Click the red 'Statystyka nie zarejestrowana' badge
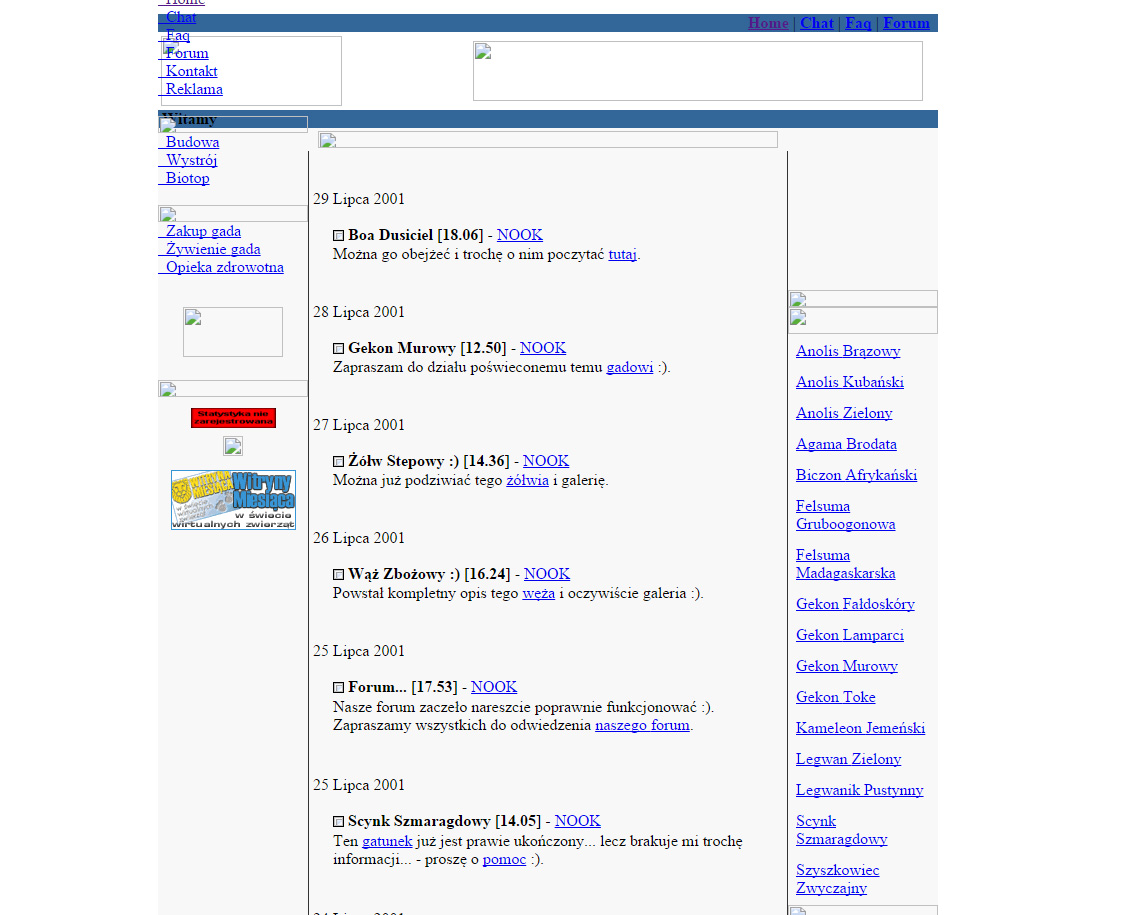The image size is (1135, 915). [x=233, y=418]
